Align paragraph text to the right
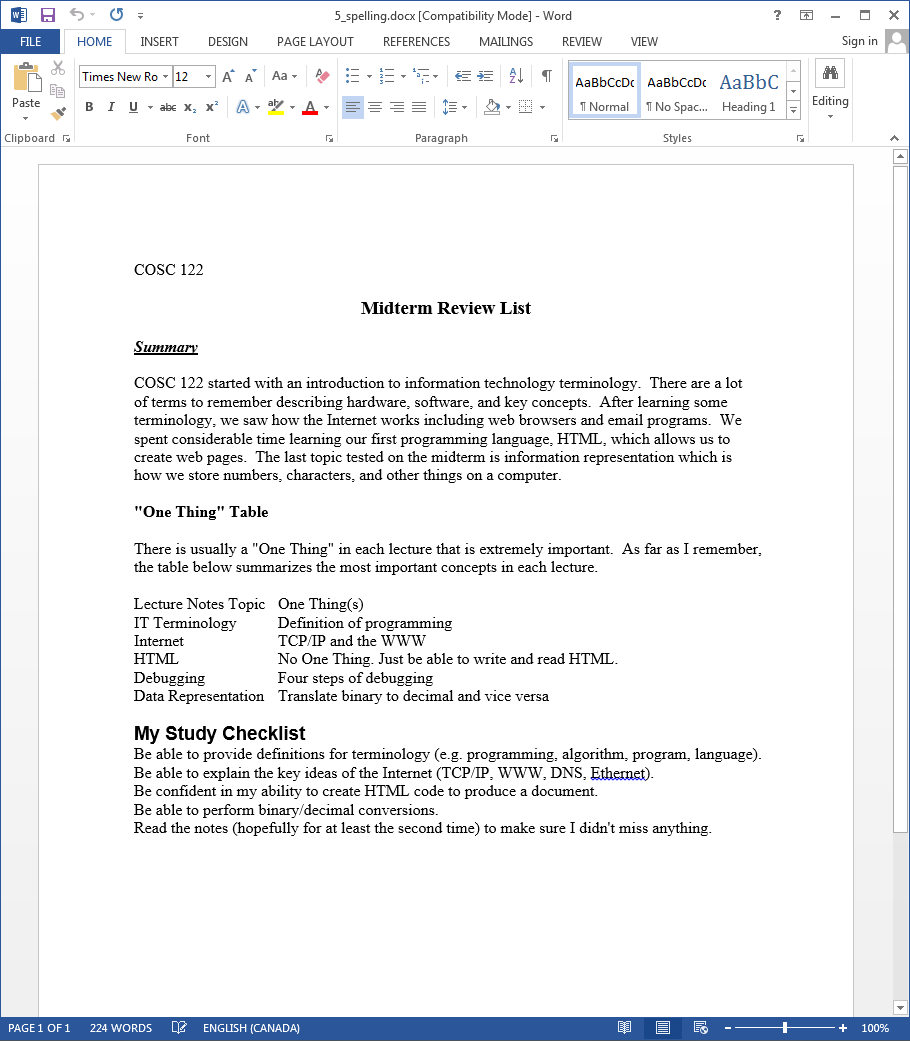Viewport: 910px width, 1041px height. click(x=397, y=107)
